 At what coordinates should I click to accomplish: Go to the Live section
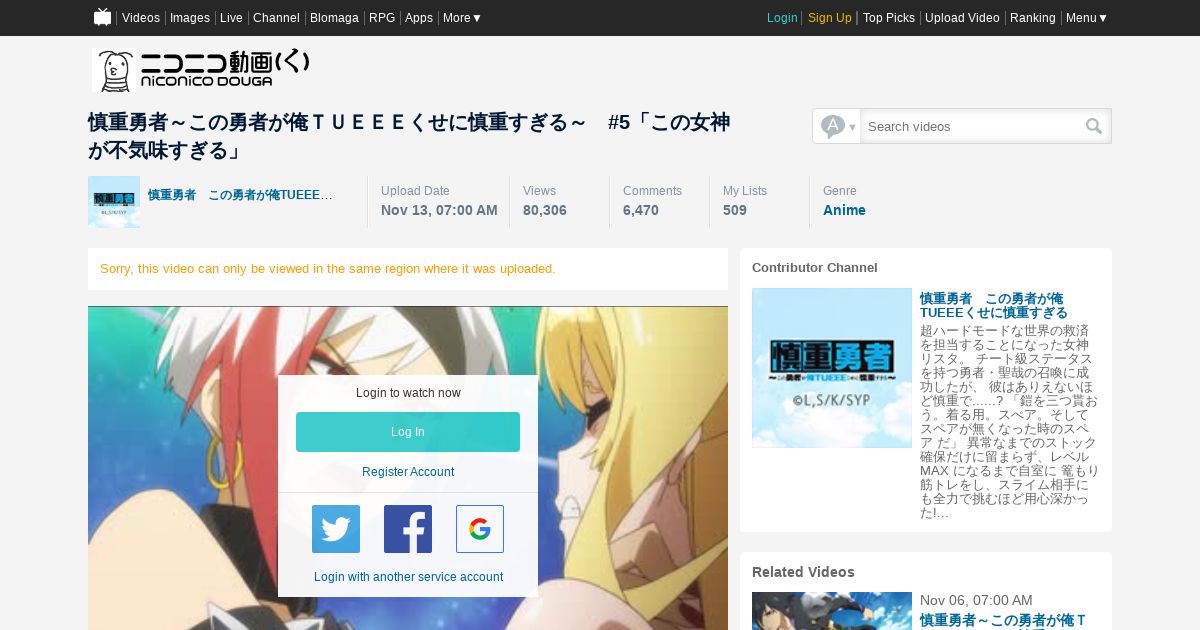coord(231,18)
